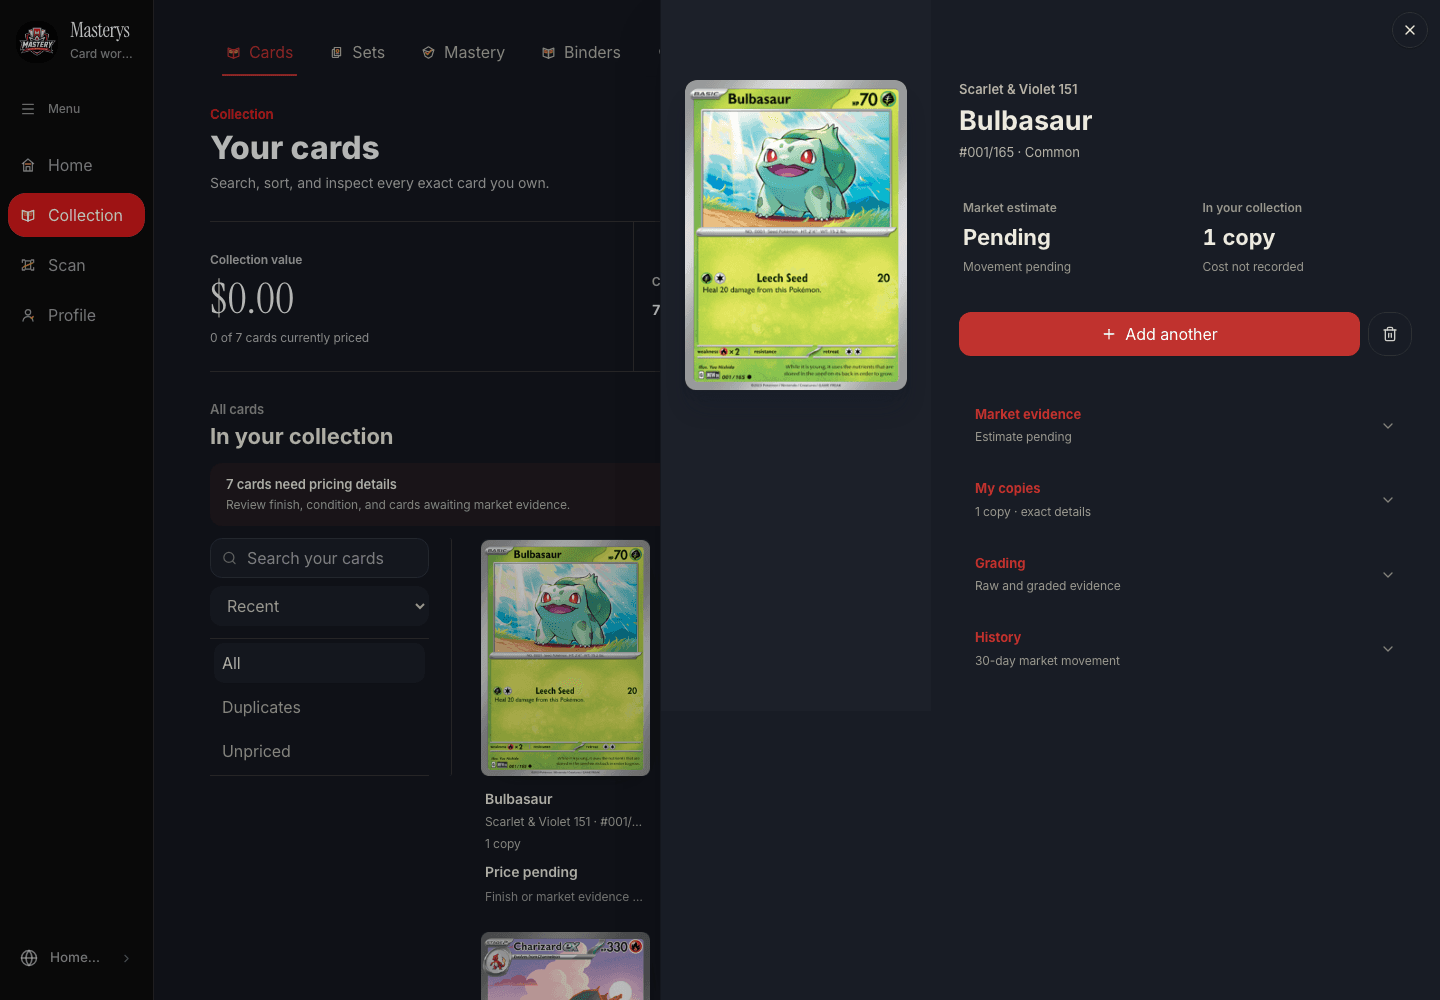Close the Bulbasaur detail panel

[x=1409, y=30]
